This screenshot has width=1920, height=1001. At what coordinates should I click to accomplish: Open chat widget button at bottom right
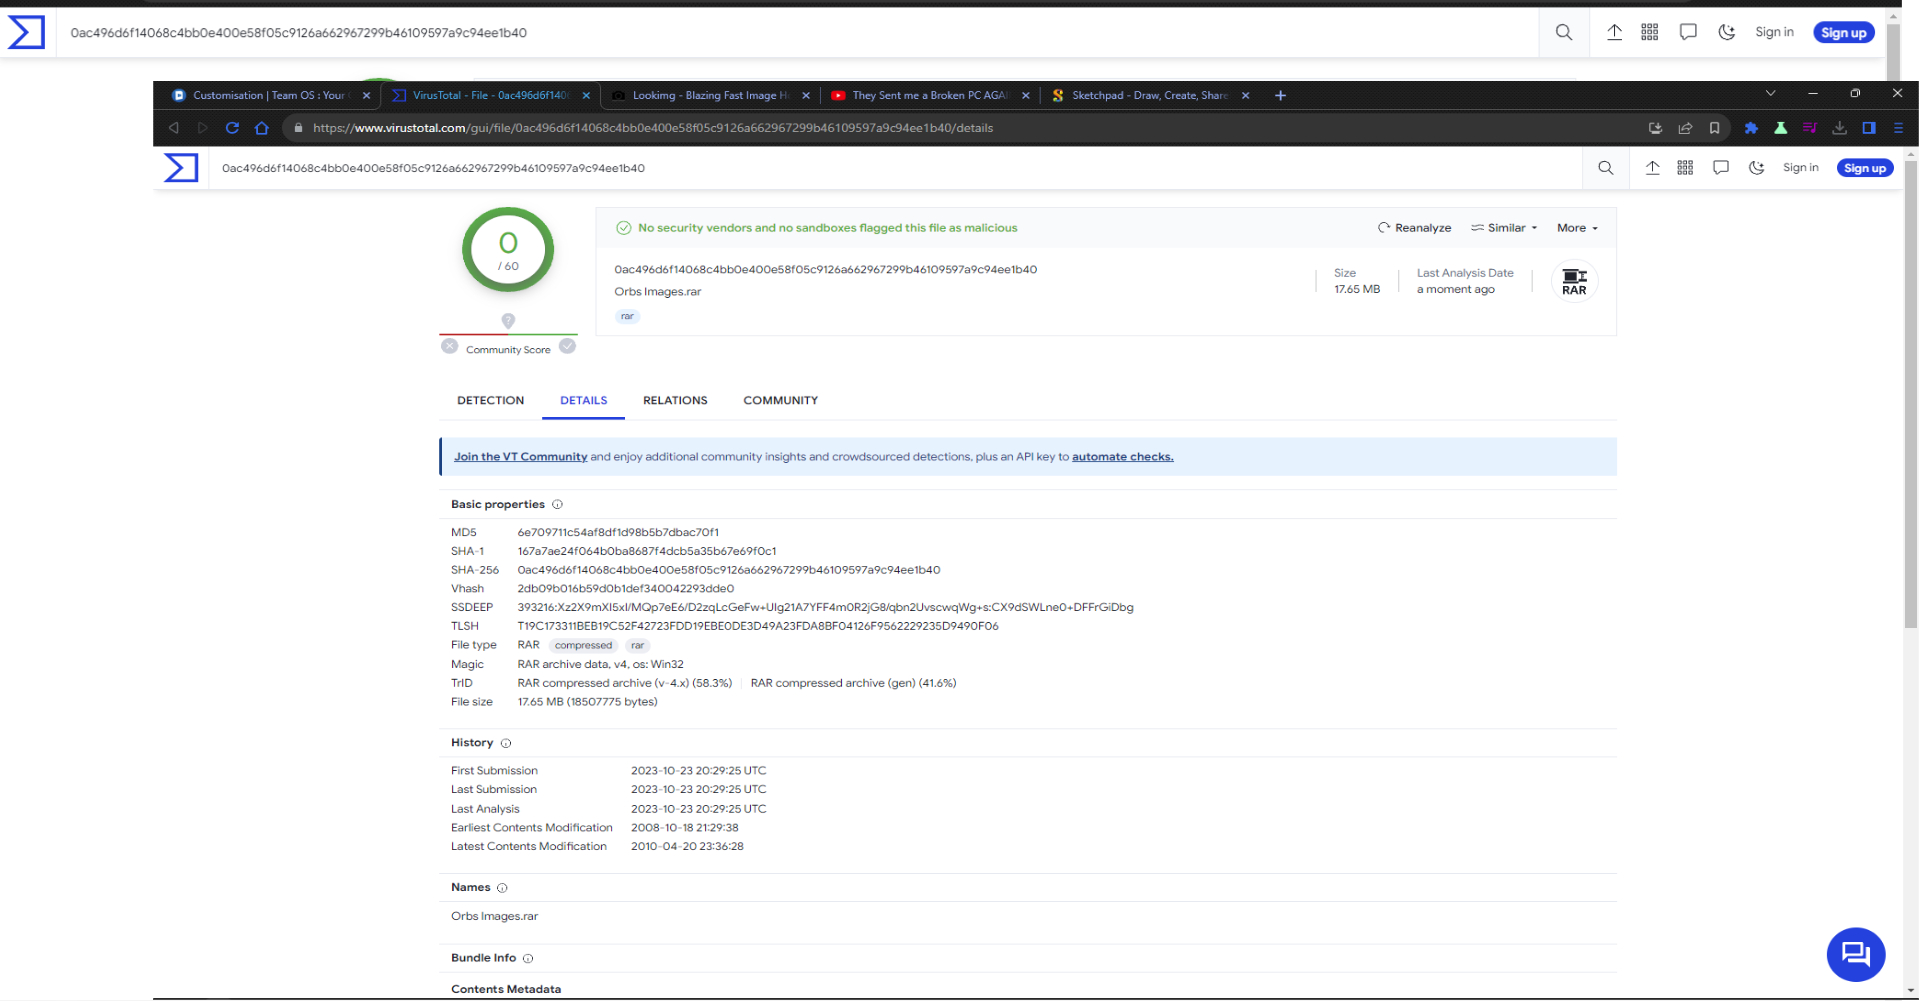[1856, 954]
